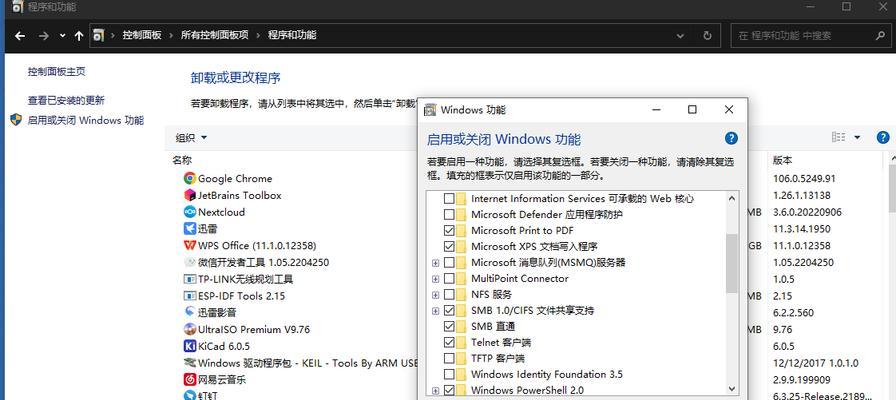Check Internet Information Services 可承载的 Web 核心

449,199
